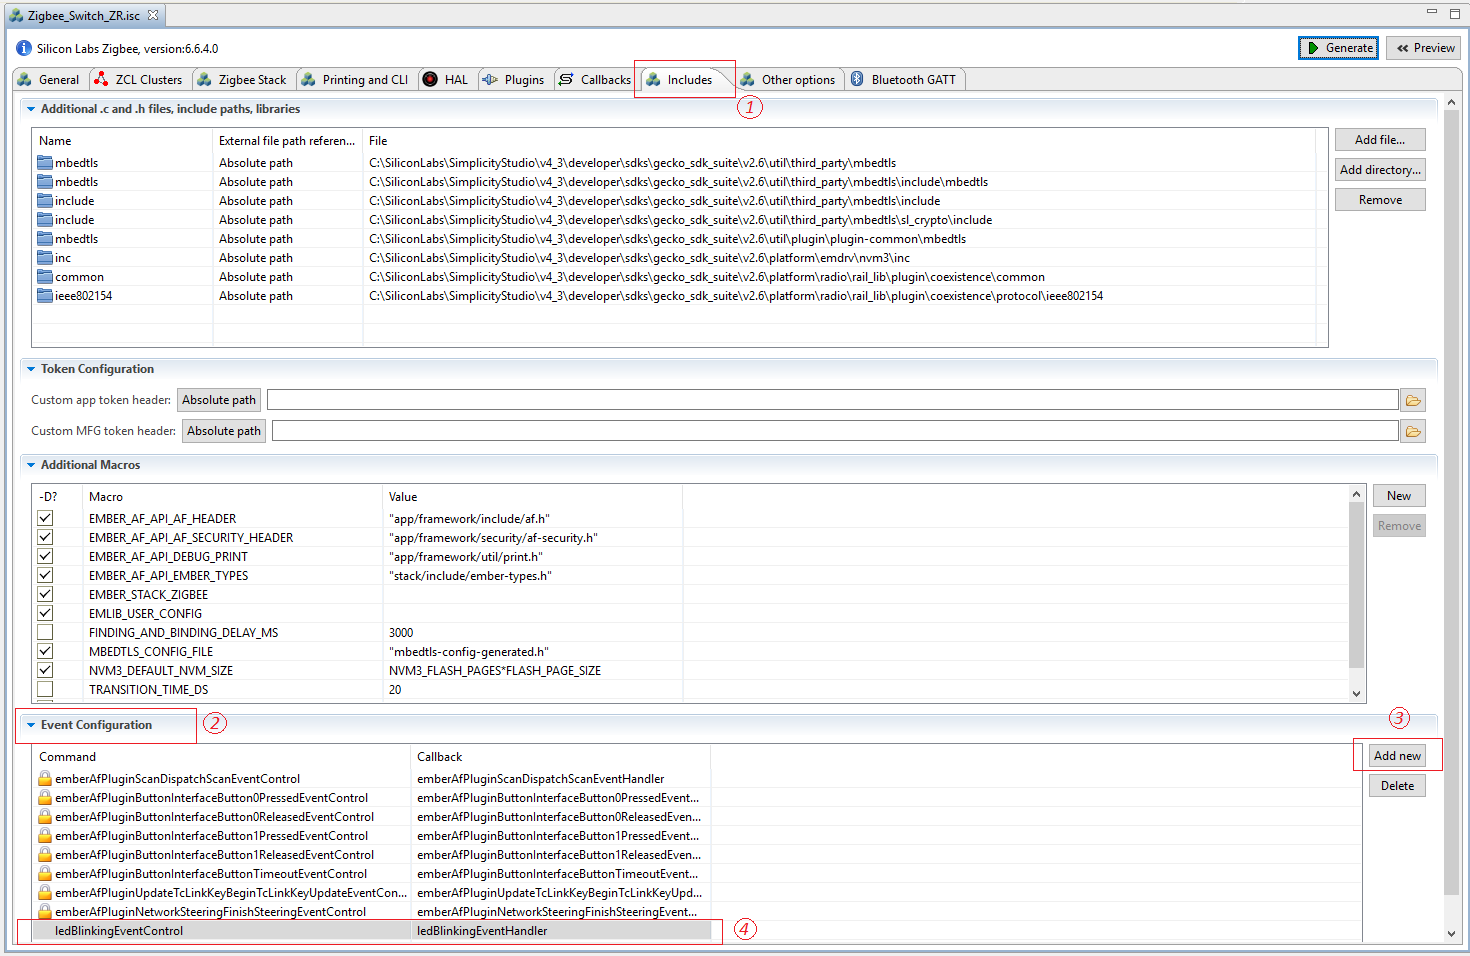
Task: Click the Generate button
Action: (x=1338, y=48)
